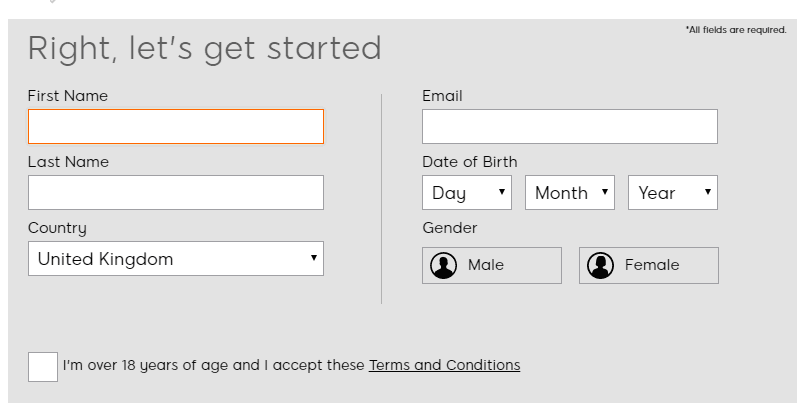Expand the Year of birth dropdown
Screen dimensions: 806x412
[673, 193]
